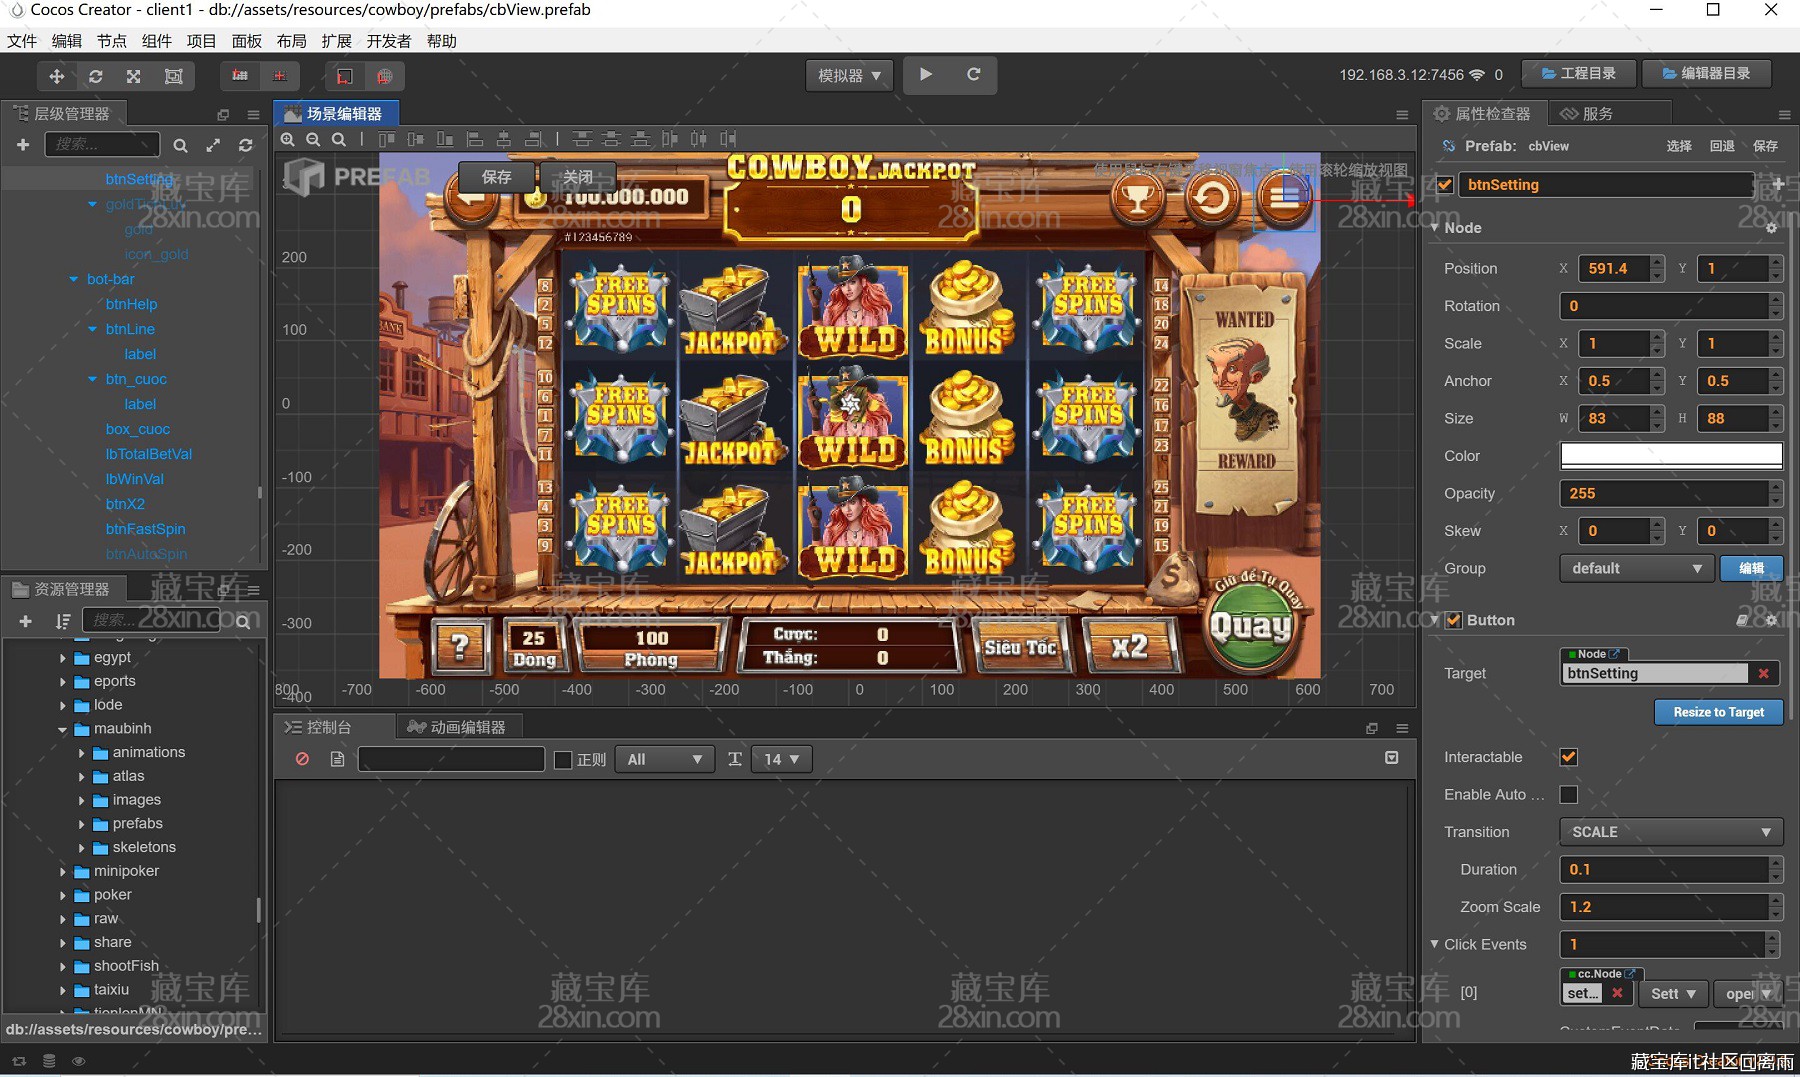
Task: Open console log file icon
Action: (x=337, y=759)
